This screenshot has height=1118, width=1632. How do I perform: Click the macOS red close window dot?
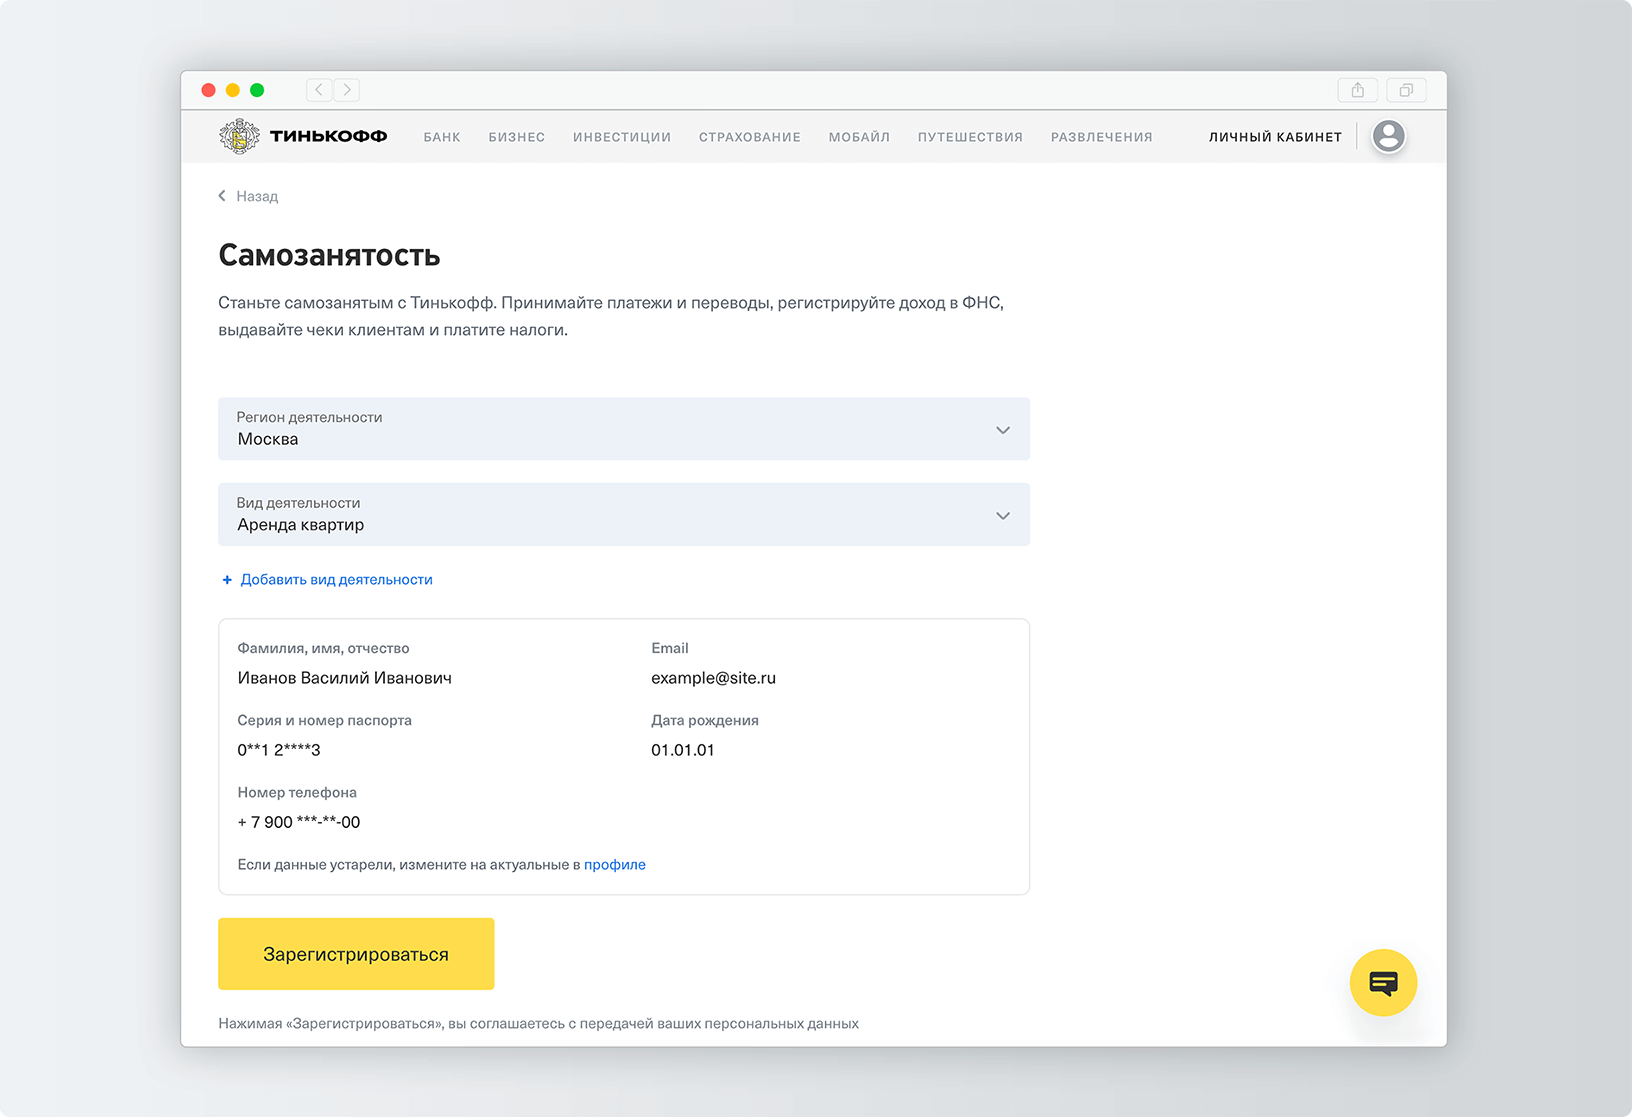[x=208, y=90]
